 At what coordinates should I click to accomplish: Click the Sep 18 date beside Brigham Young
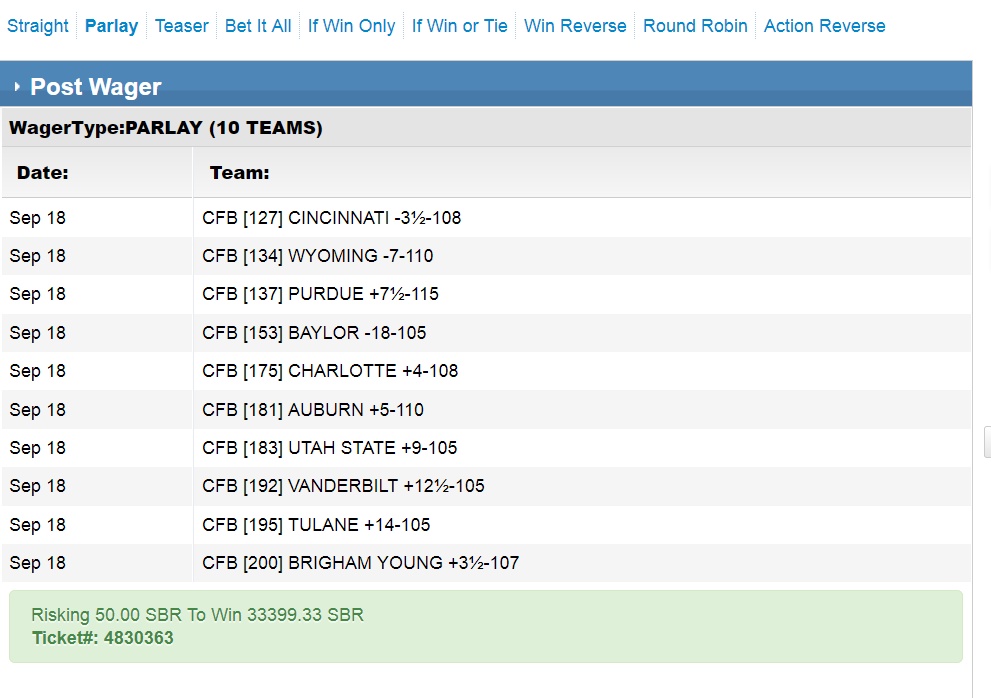pos(37,563)
